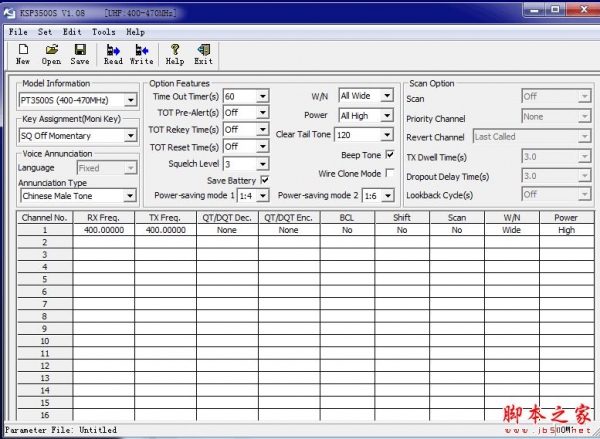Click the Scan column header
This screenshot has width=600, height=439.
[457, 218]
